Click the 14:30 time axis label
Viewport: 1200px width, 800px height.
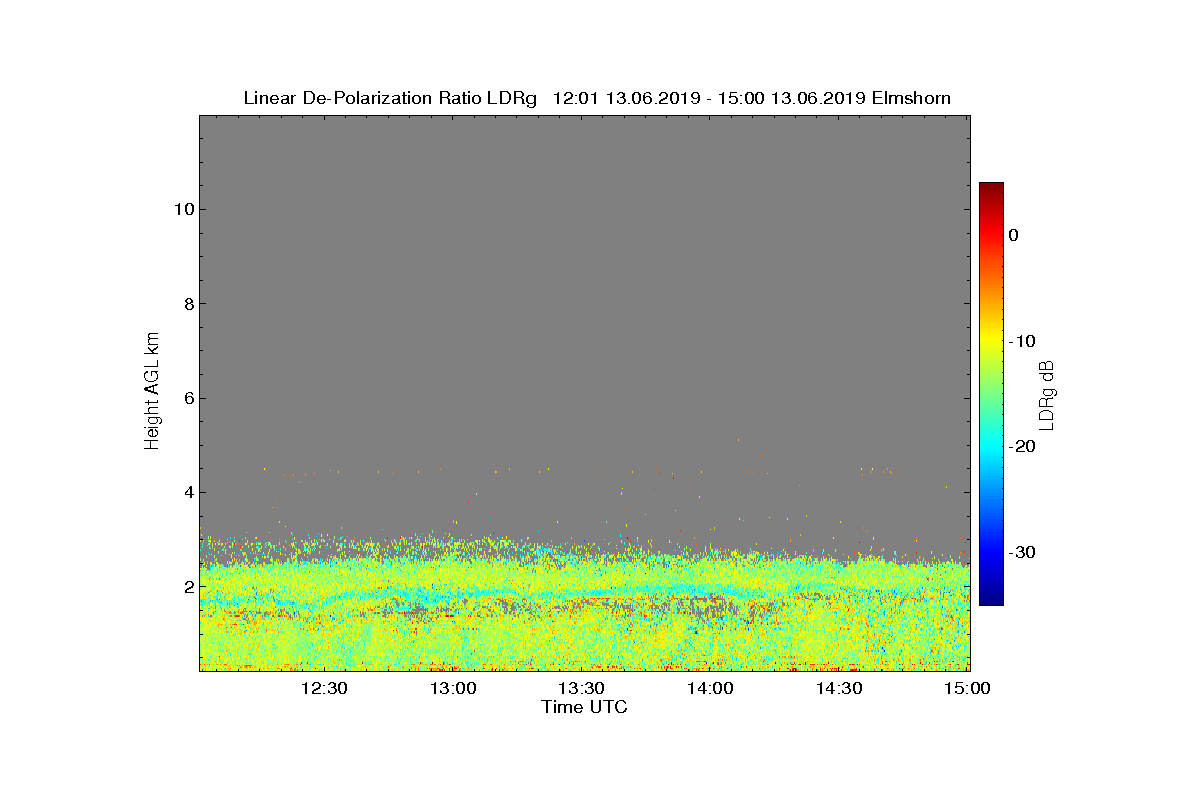pyautogui.click(x=840, y=689)
